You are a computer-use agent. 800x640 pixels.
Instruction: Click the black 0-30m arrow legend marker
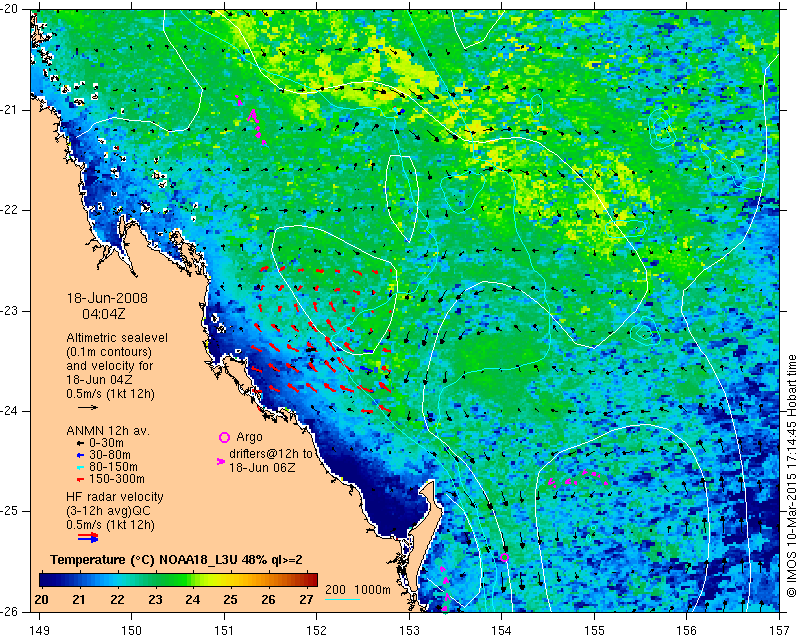tap(80, 443)
